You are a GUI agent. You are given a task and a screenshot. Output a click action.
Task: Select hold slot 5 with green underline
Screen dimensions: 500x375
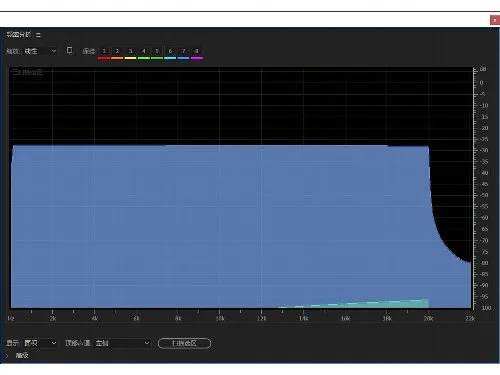click(x=157, y=51)
